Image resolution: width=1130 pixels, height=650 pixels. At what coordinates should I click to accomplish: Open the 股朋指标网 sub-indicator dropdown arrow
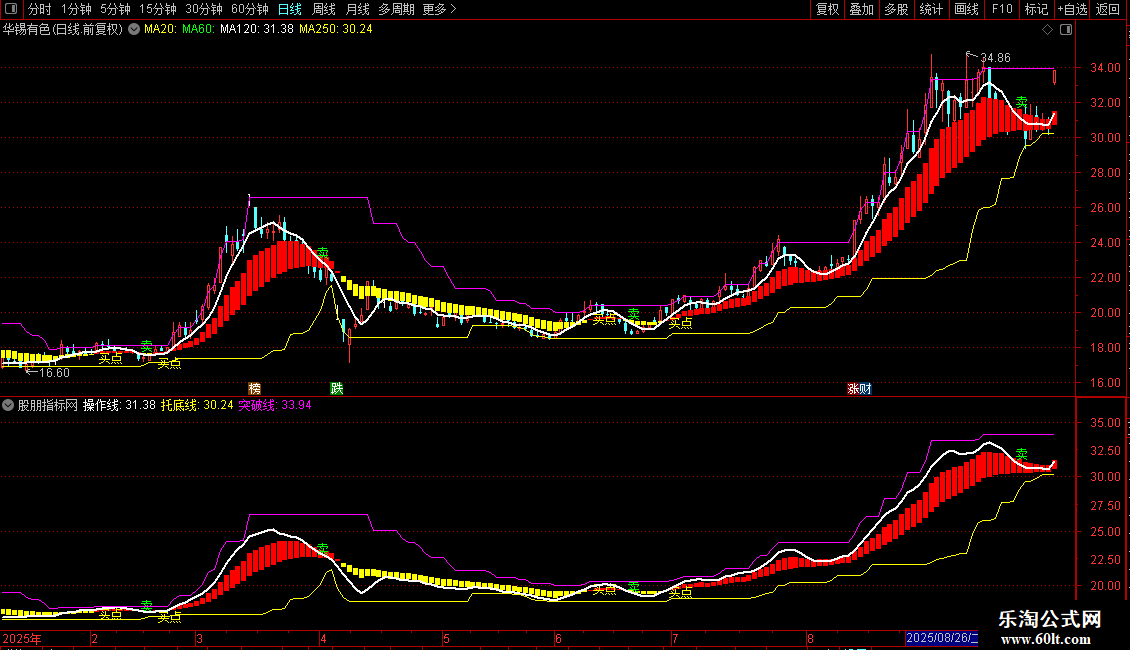[8, 405]
